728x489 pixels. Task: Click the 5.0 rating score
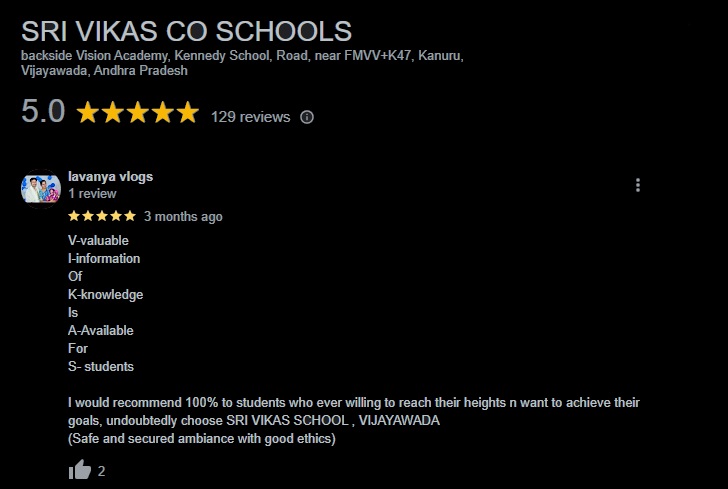click(43, 112)
